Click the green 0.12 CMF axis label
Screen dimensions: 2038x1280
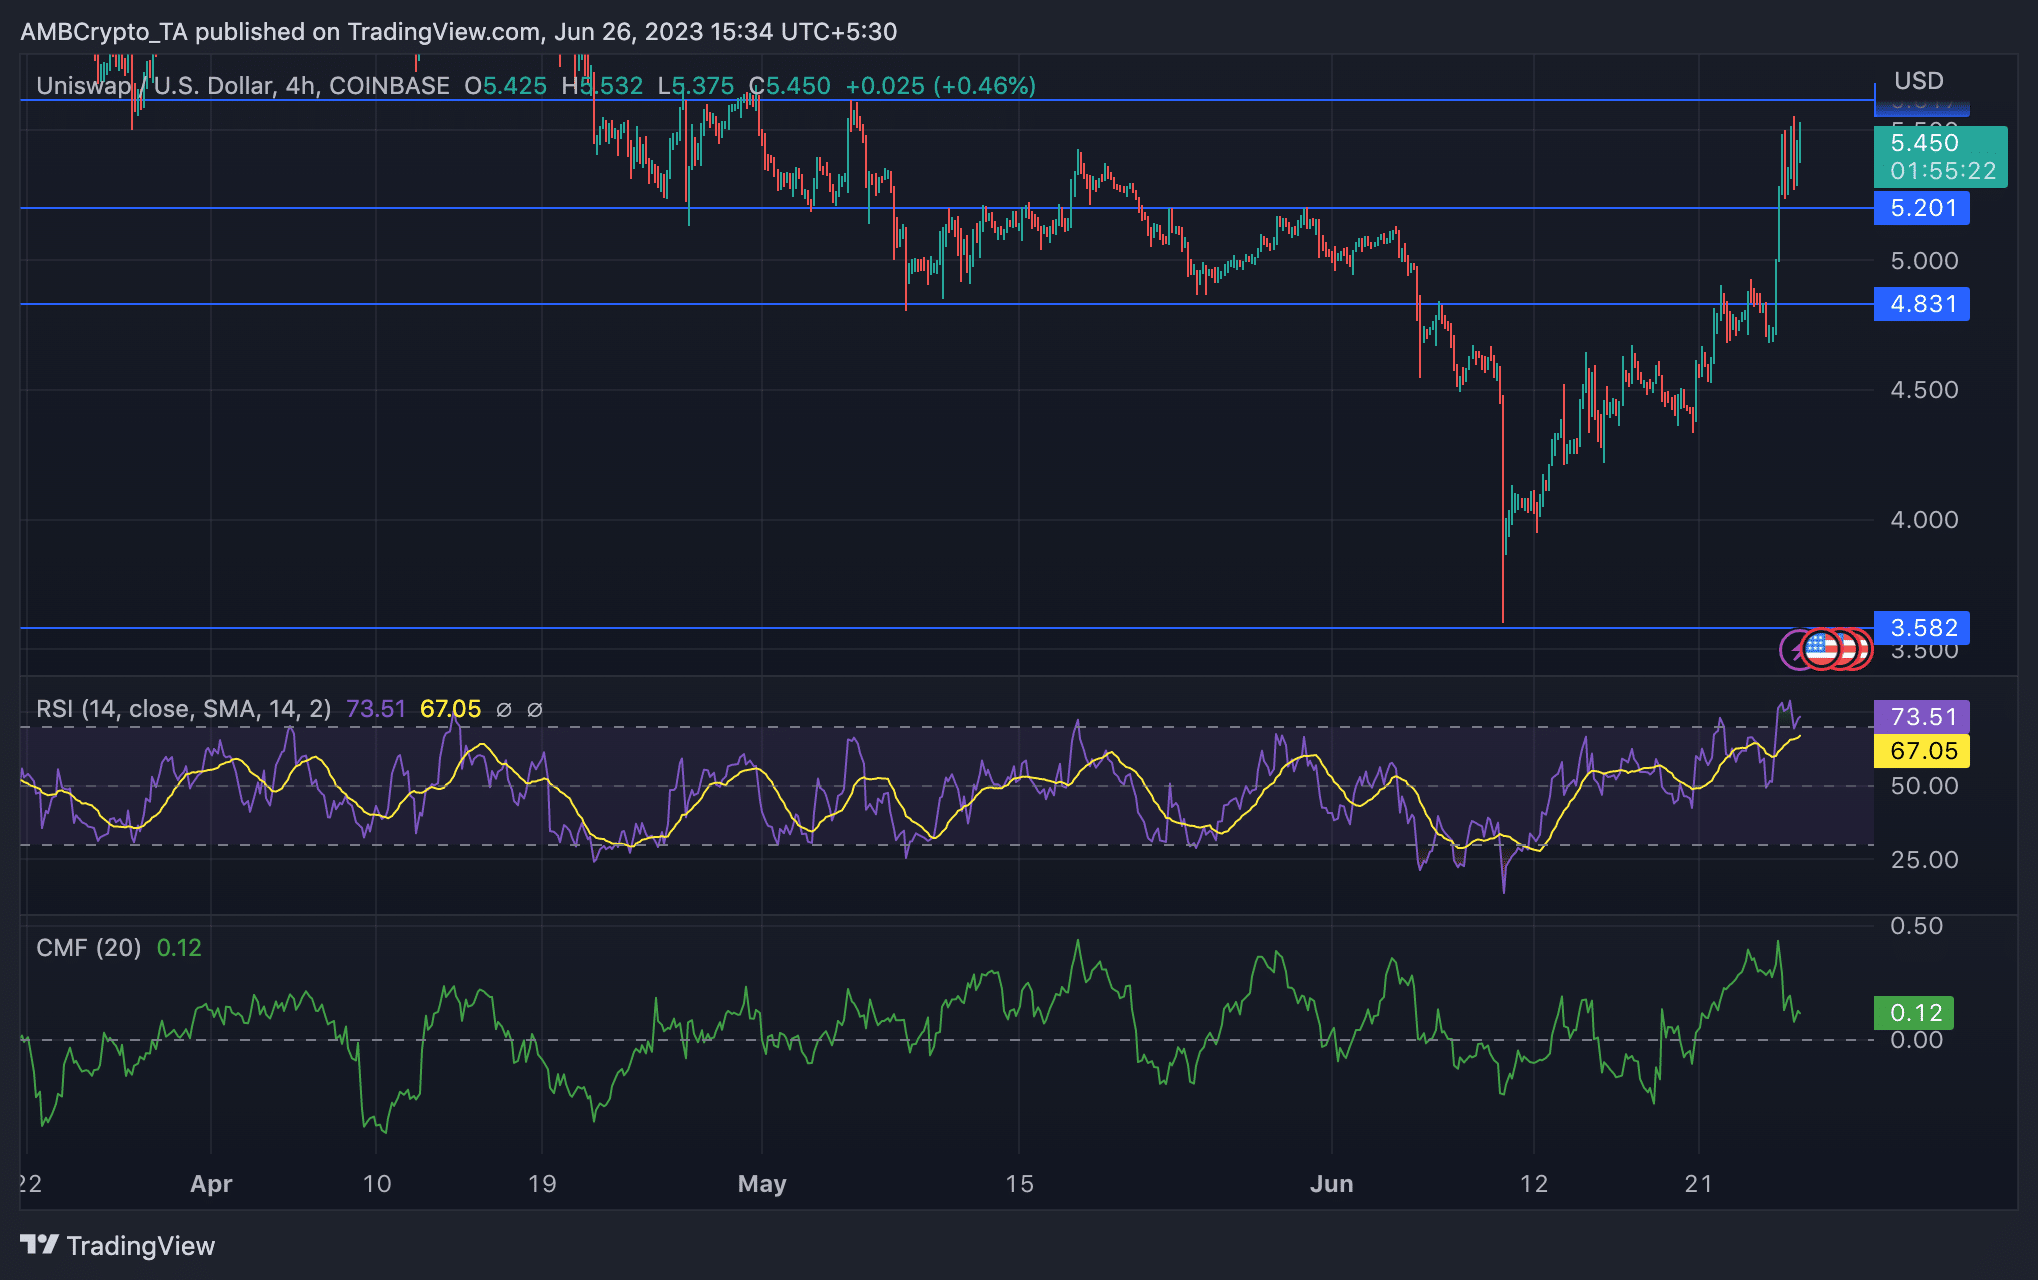[x=1914, y=1013]
